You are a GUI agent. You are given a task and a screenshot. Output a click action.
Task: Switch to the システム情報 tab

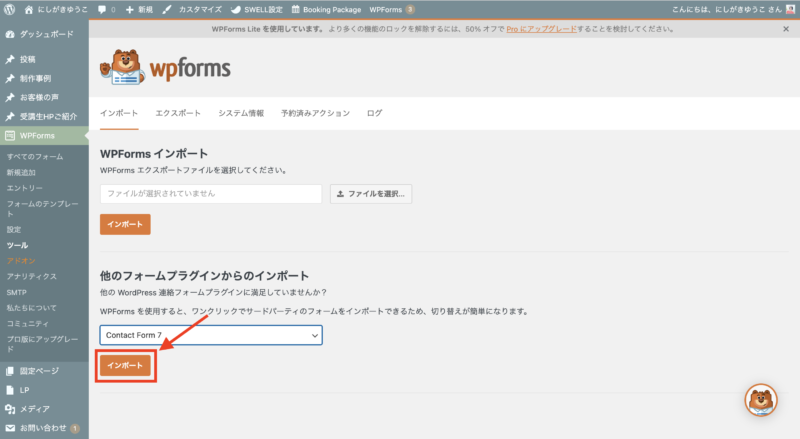pos(241,113)
